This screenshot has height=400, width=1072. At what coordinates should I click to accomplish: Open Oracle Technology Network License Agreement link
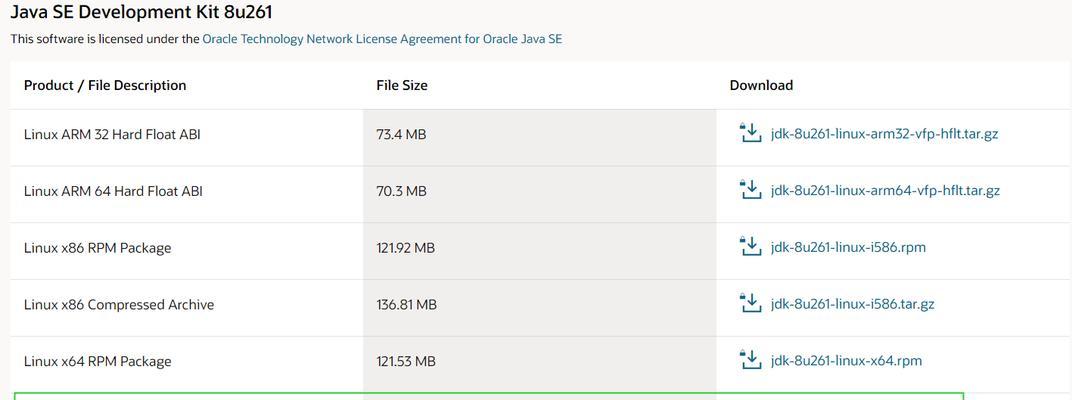[382, 39]
